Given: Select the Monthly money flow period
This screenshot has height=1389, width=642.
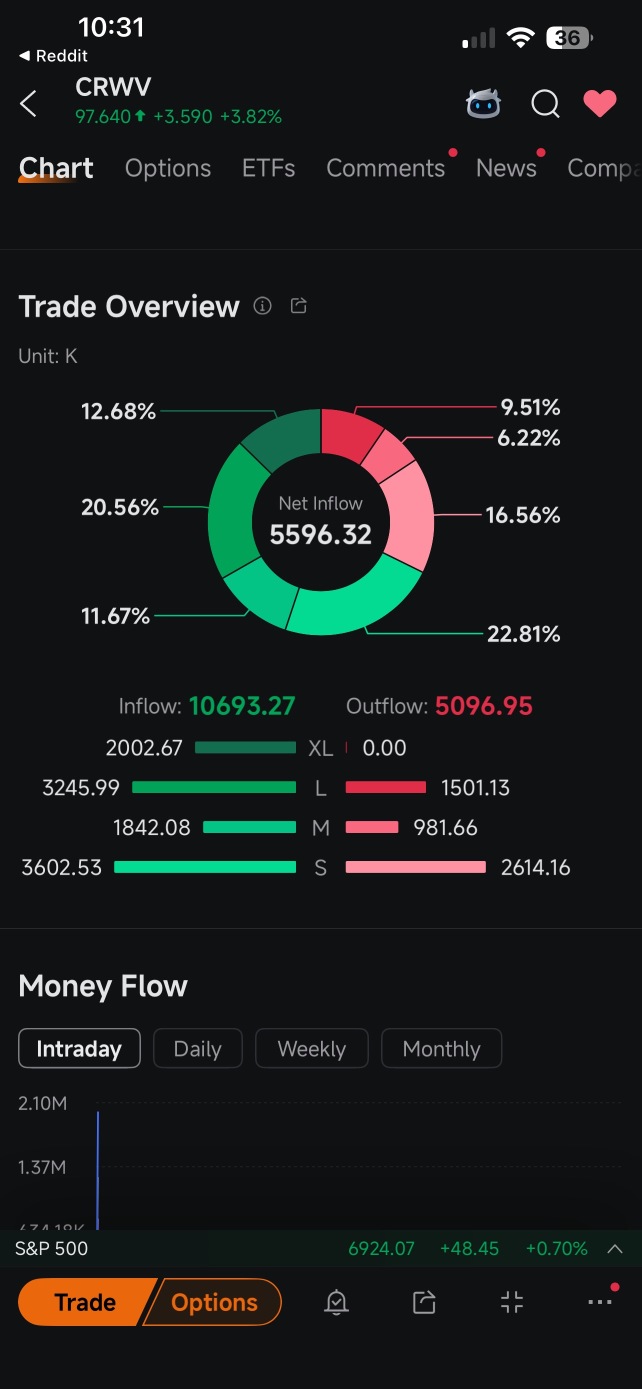Looking at the screenshot, I should 442,1049.
